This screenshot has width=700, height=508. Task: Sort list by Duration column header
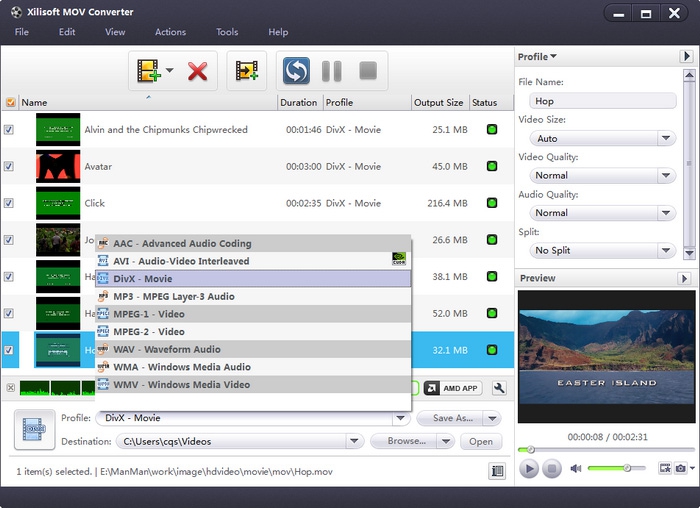(298, 103)
